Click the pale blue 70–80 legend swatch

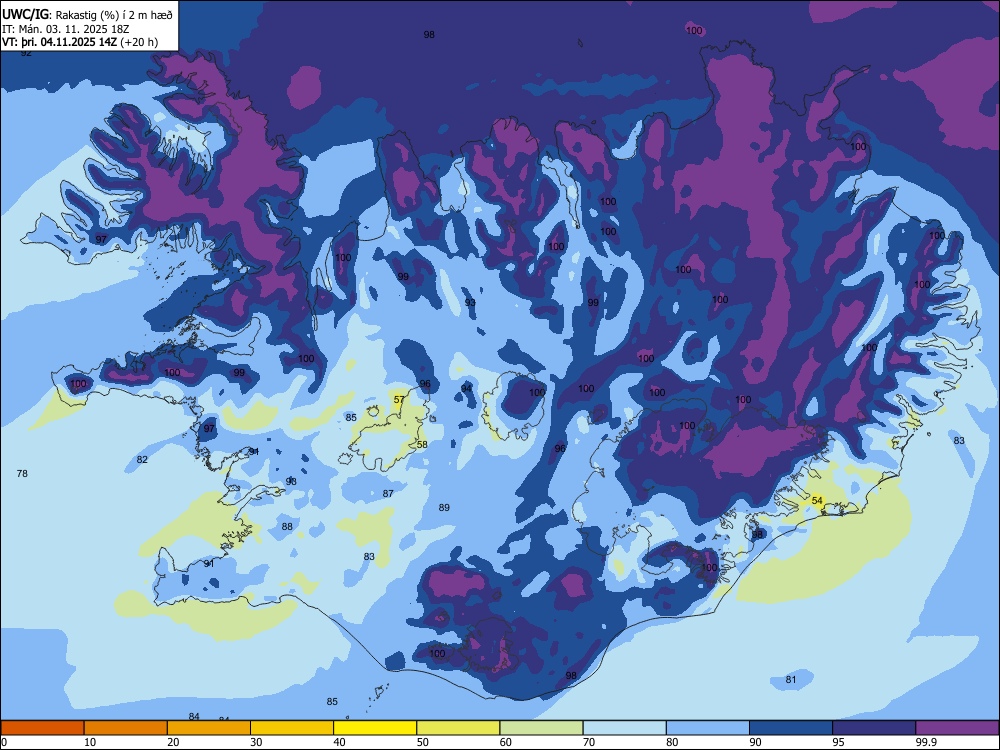point(624,728)
